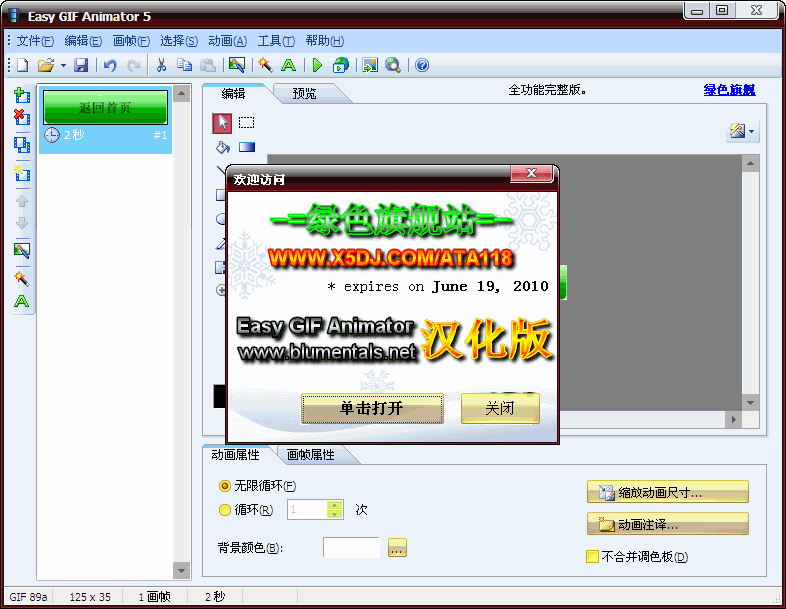This screenshot has height=609, width=786.
Task: Increase loop count with spinner up arrow
Action: point(334,505)
